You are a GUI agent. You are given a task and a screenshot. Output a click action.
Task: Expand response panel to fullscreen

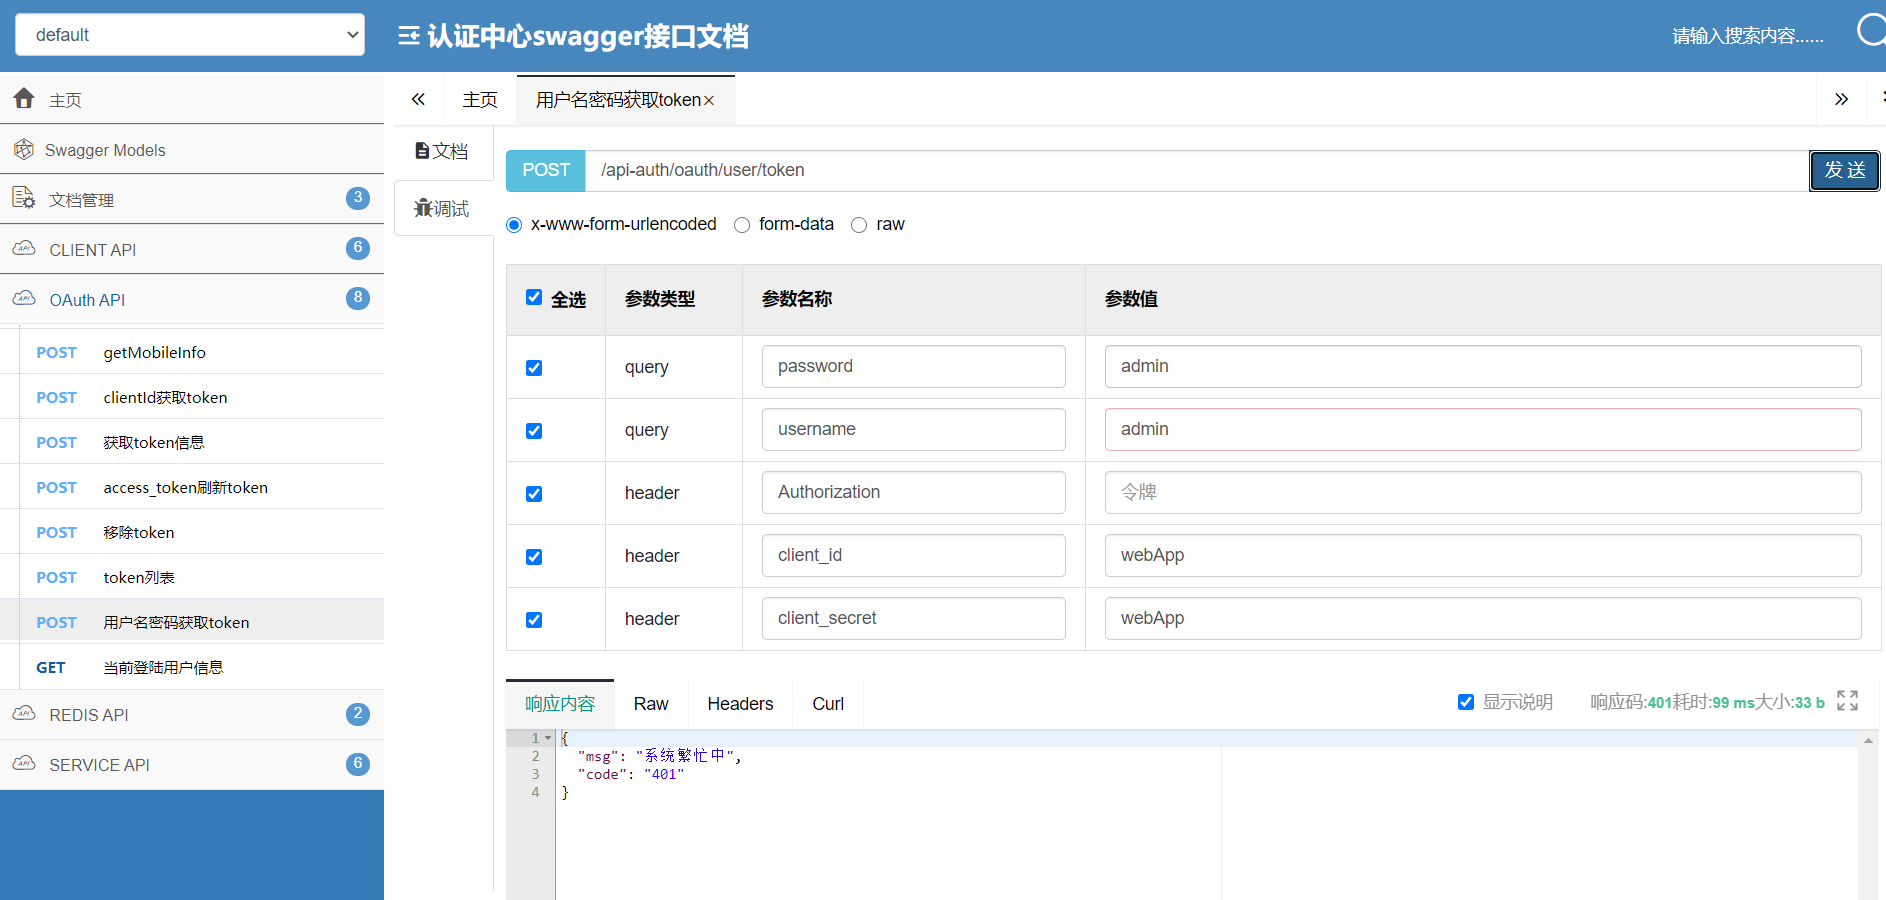1848,701
